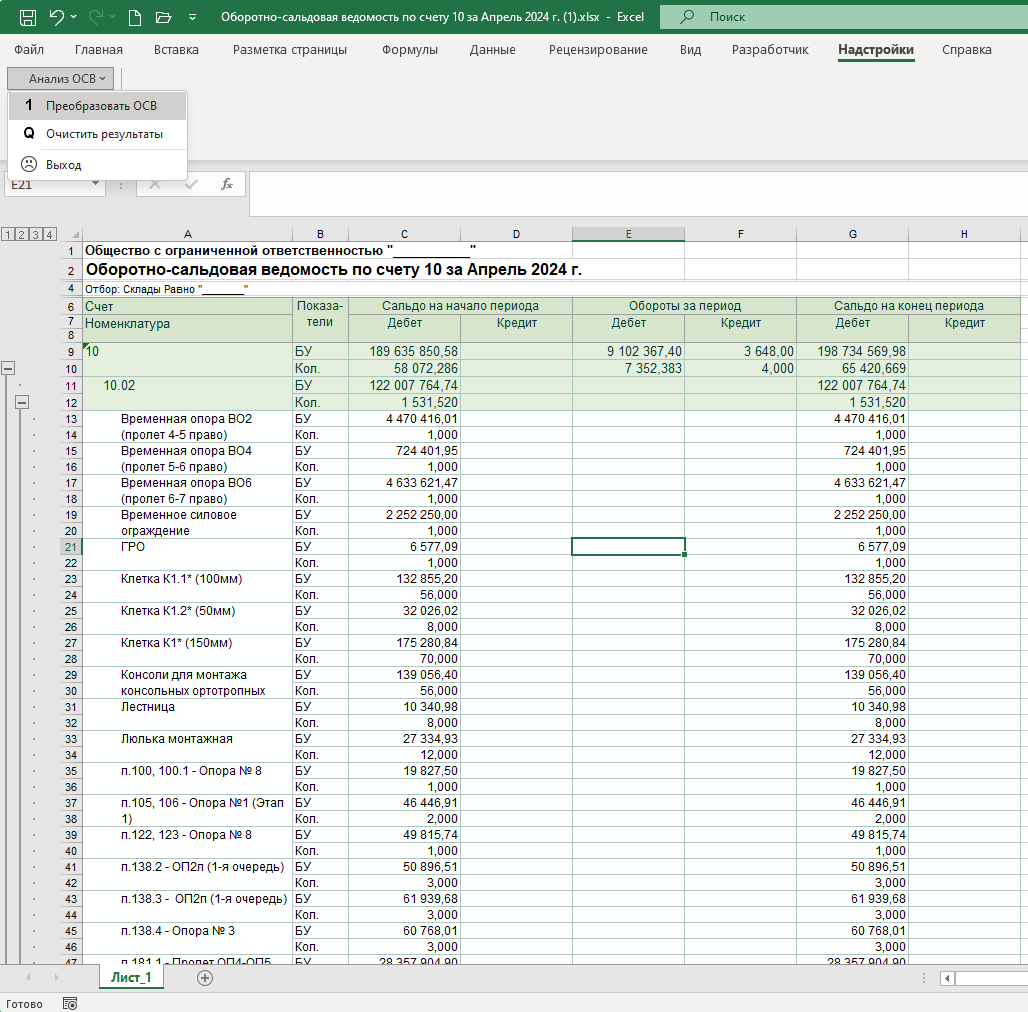Collapse the outline group for account 10
The width and height of the screenshot is (1028, 1012).
9,369
